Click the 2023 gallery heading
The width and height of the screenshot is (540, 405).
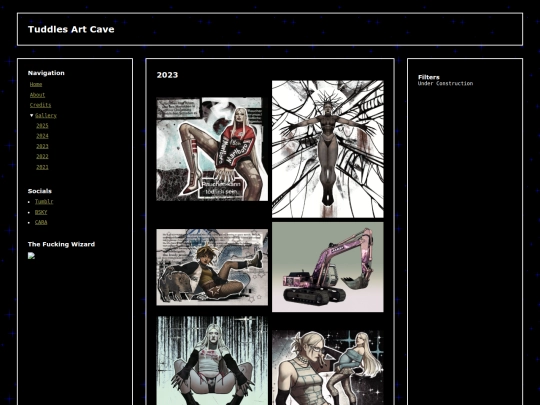tap(167, 75)
